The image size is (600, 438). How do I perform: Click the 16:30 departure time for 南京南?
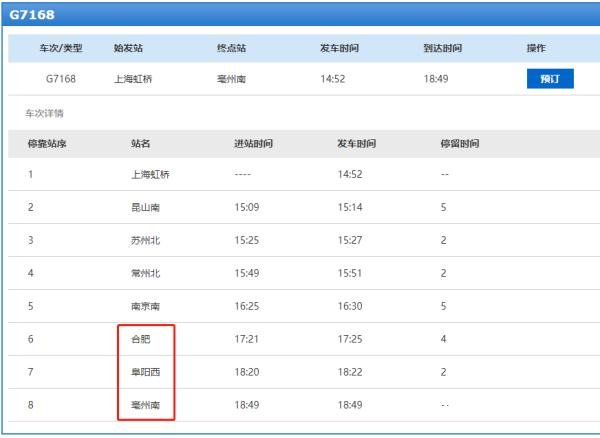tap(350, 306)
